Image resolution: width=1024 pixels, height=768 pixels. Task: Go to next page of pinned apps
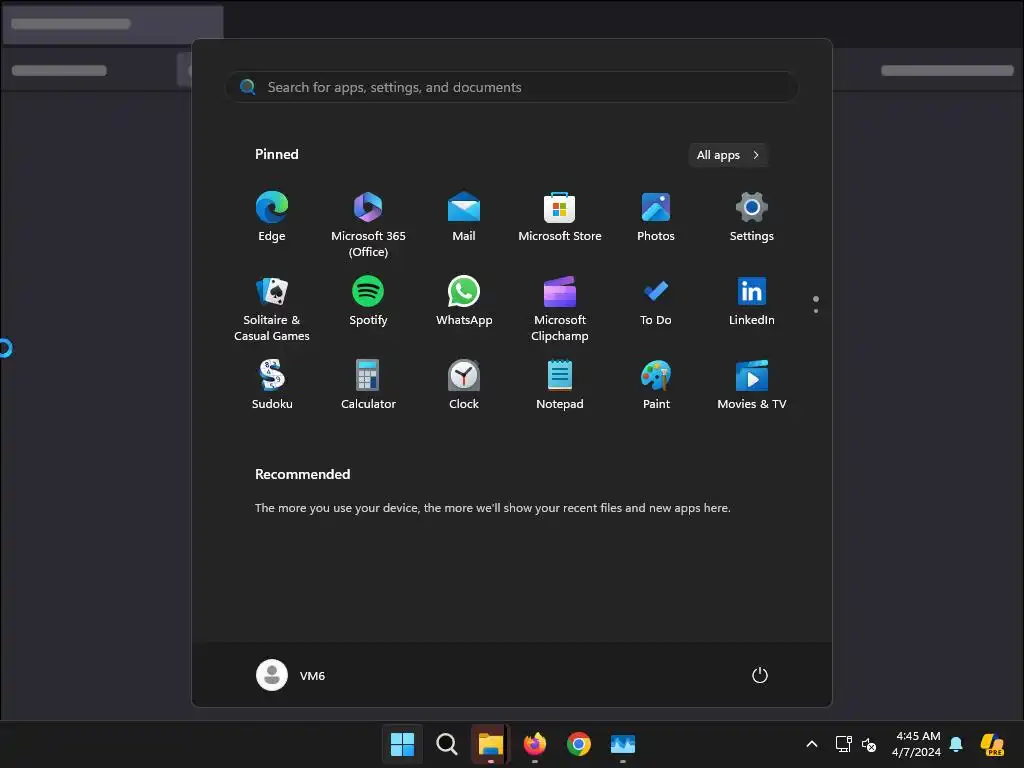[816, 311]
